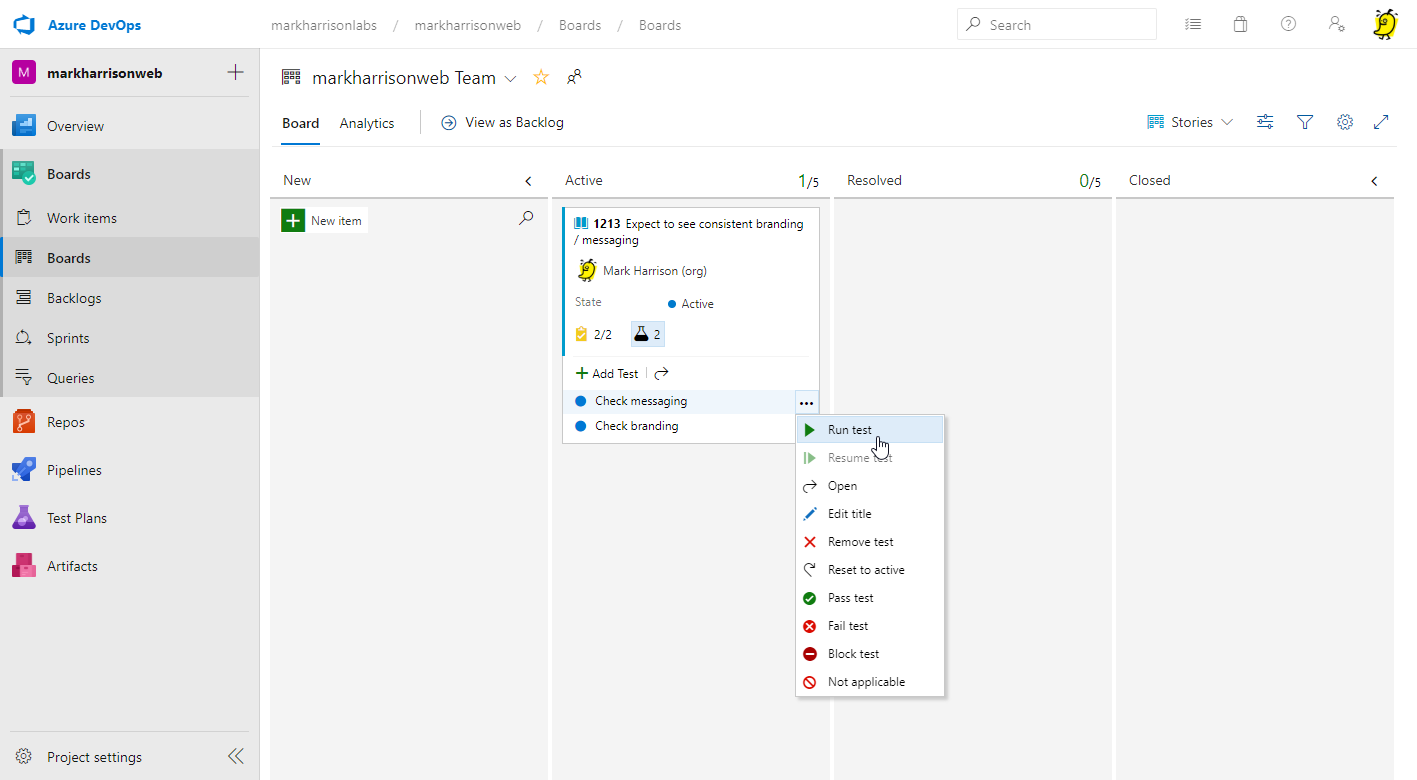Click the New item button

[325, 220]
